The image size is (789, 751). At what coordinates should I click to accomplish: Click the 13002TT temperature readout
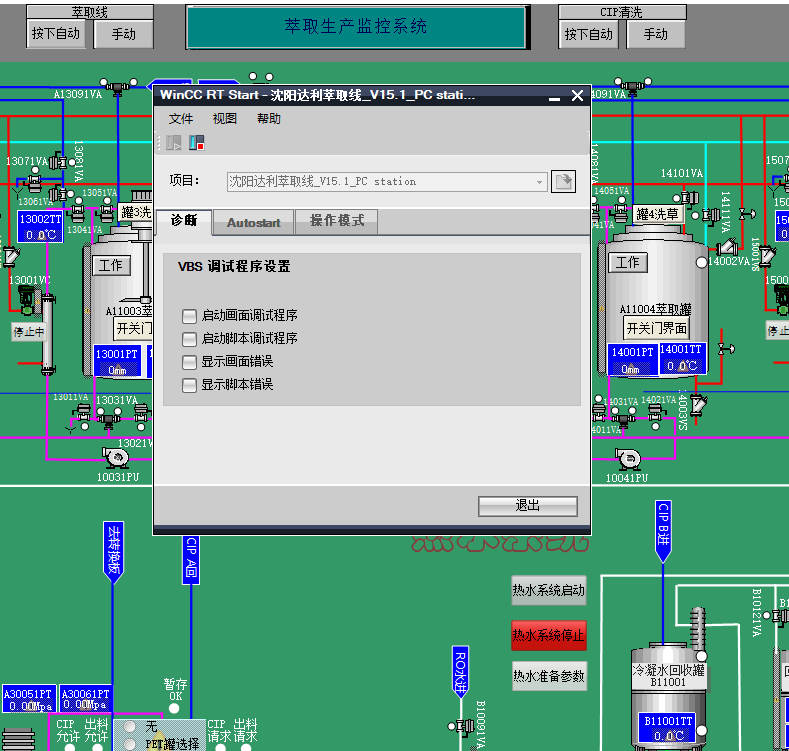tap(40, 227)
